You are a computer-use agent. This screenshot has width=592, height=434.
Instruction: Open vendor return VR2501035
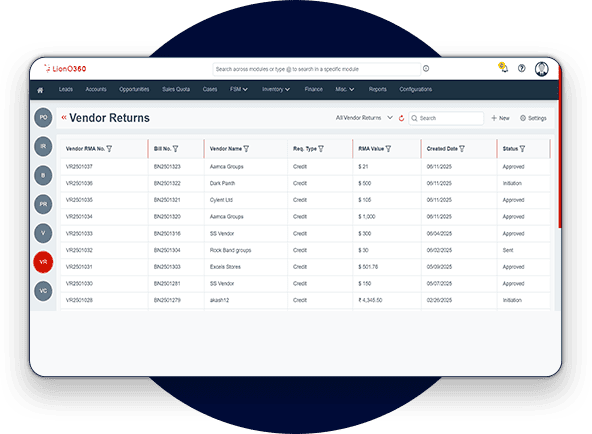79,200
